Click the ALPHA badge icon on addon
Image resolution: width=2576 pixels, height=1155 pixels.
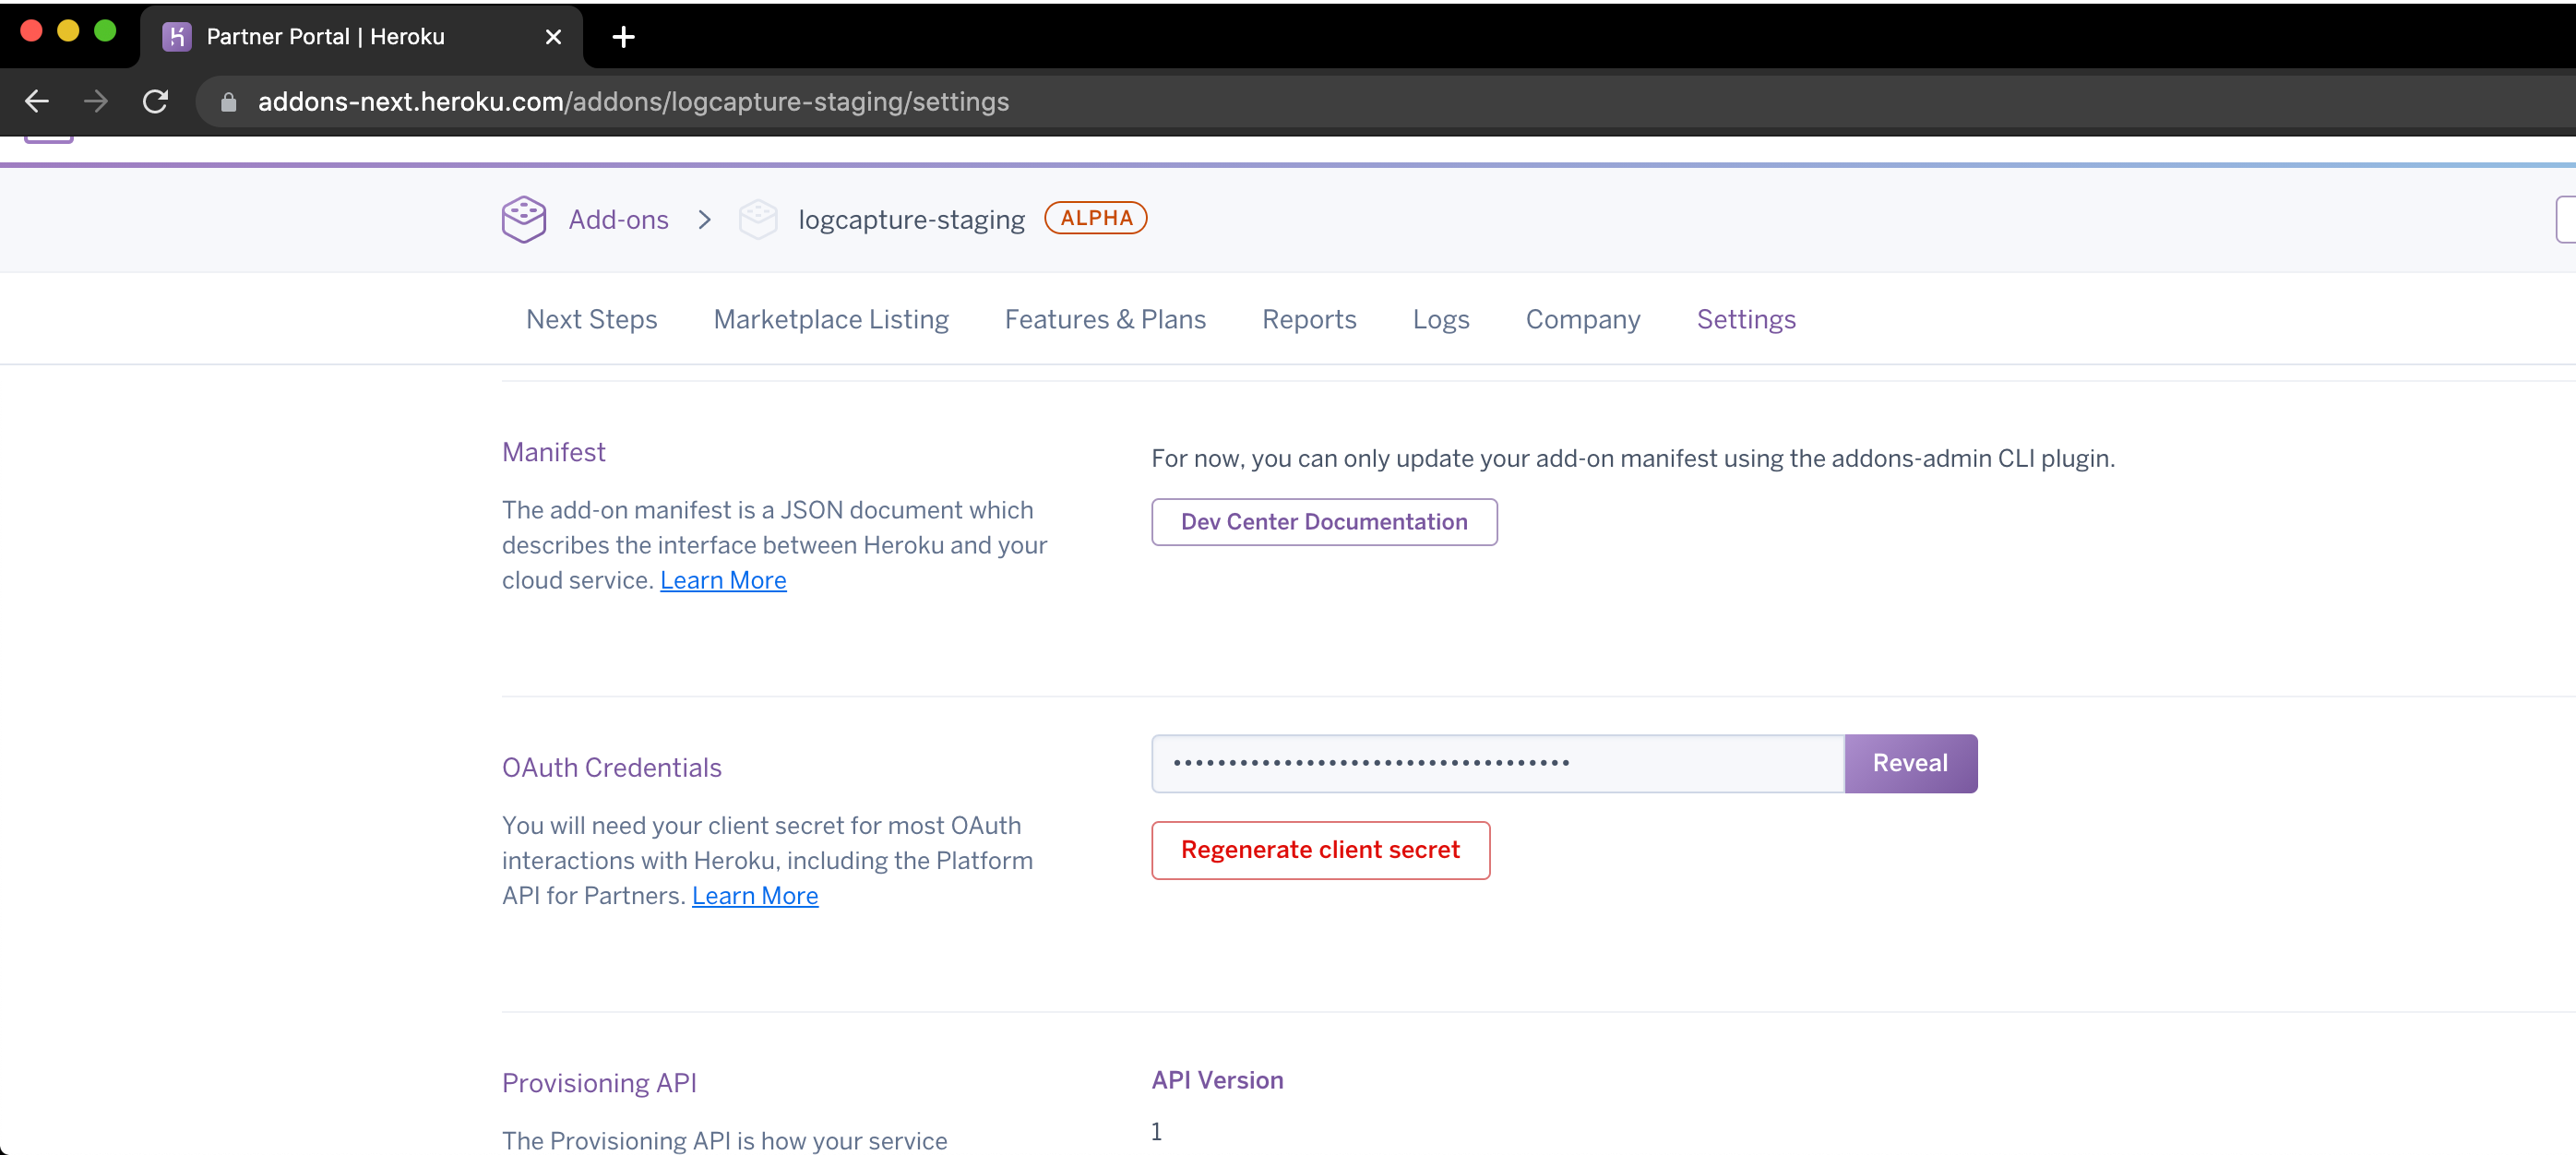pos(1094,217)
